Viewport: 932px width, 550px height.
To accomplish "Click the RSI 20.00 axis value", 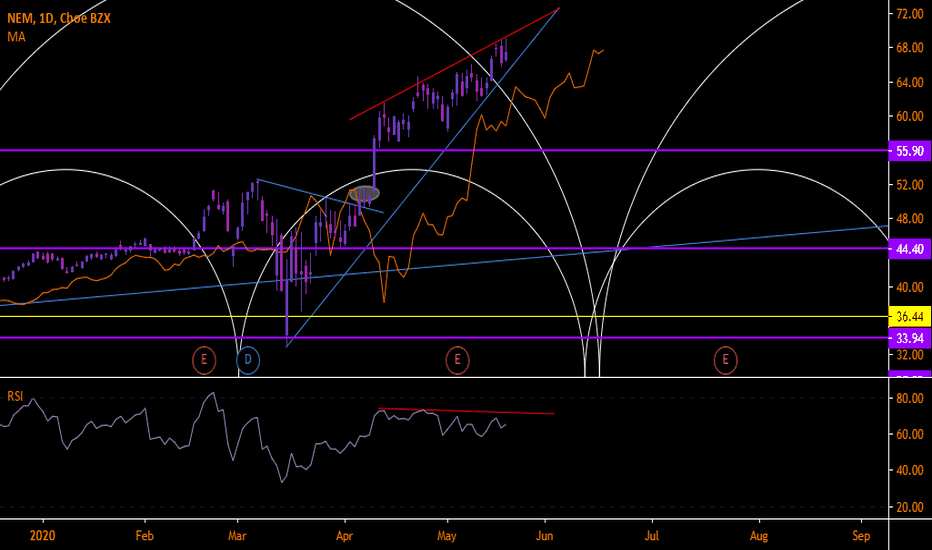I will [x=909, y=507].
